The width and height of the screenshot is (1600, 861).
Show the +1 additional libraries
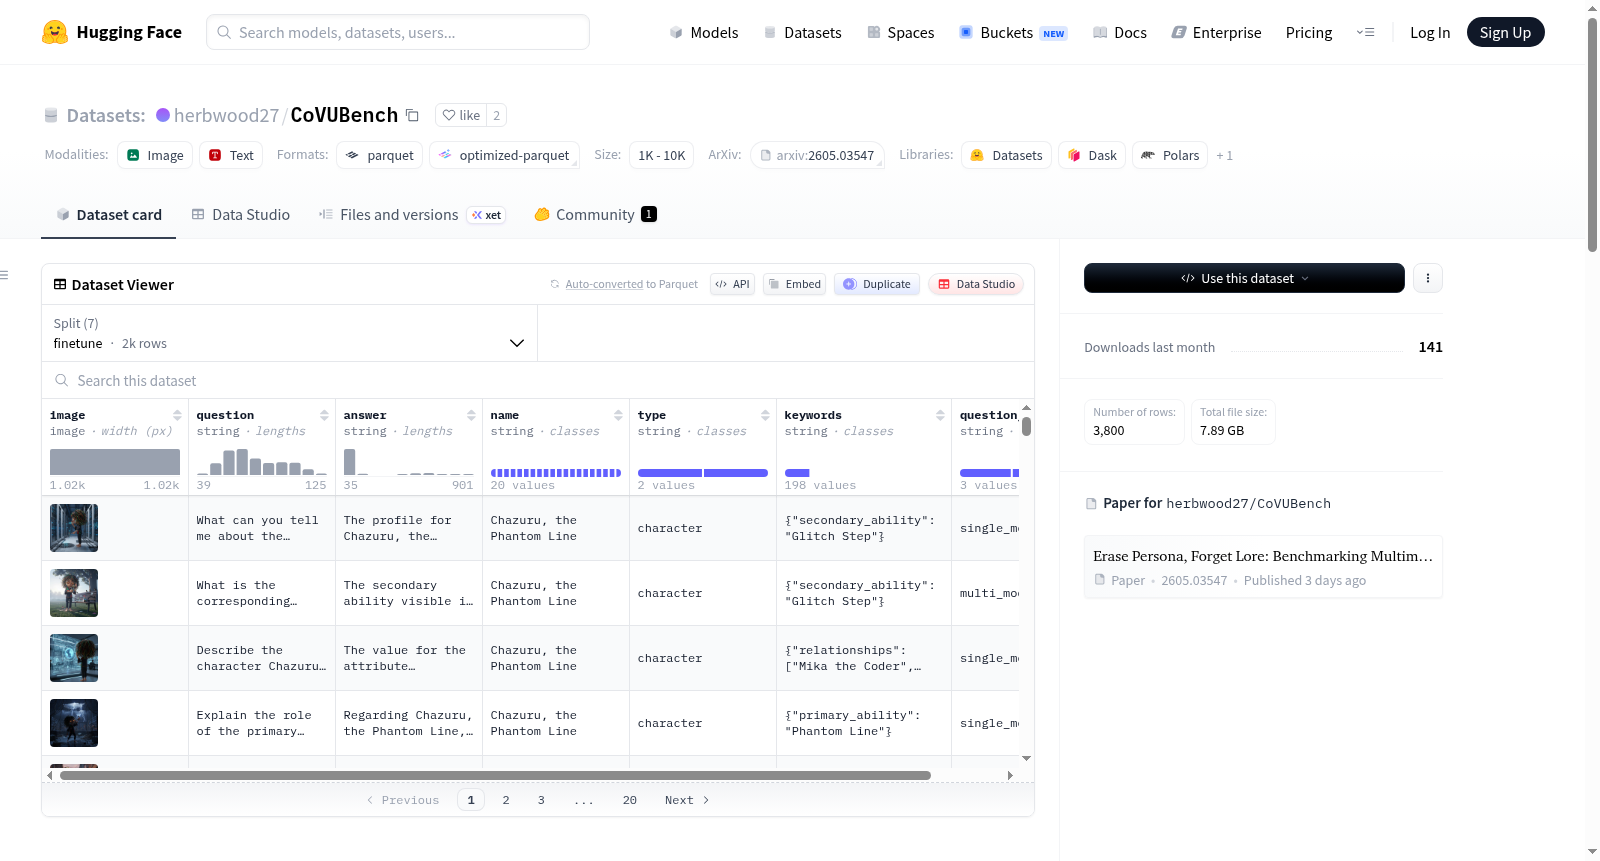coord(1225,156)
